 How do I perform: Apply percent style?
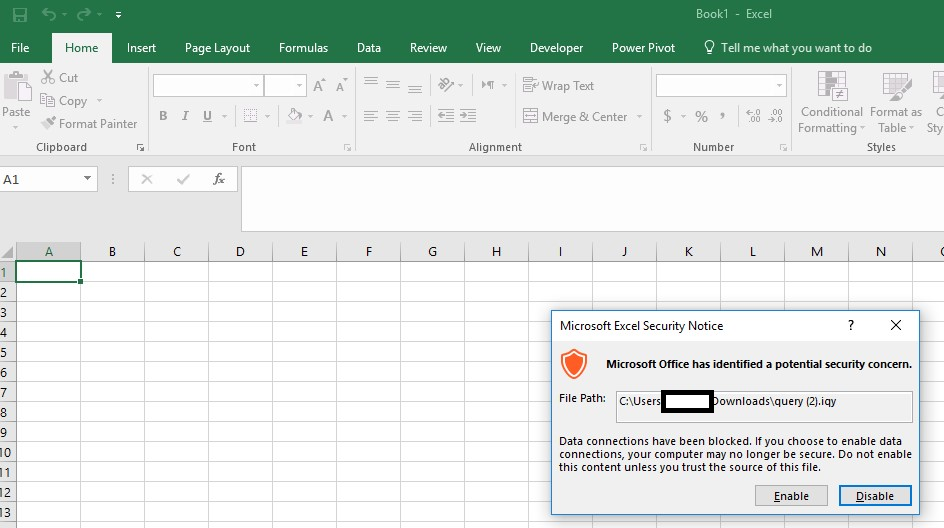point(701,116)
